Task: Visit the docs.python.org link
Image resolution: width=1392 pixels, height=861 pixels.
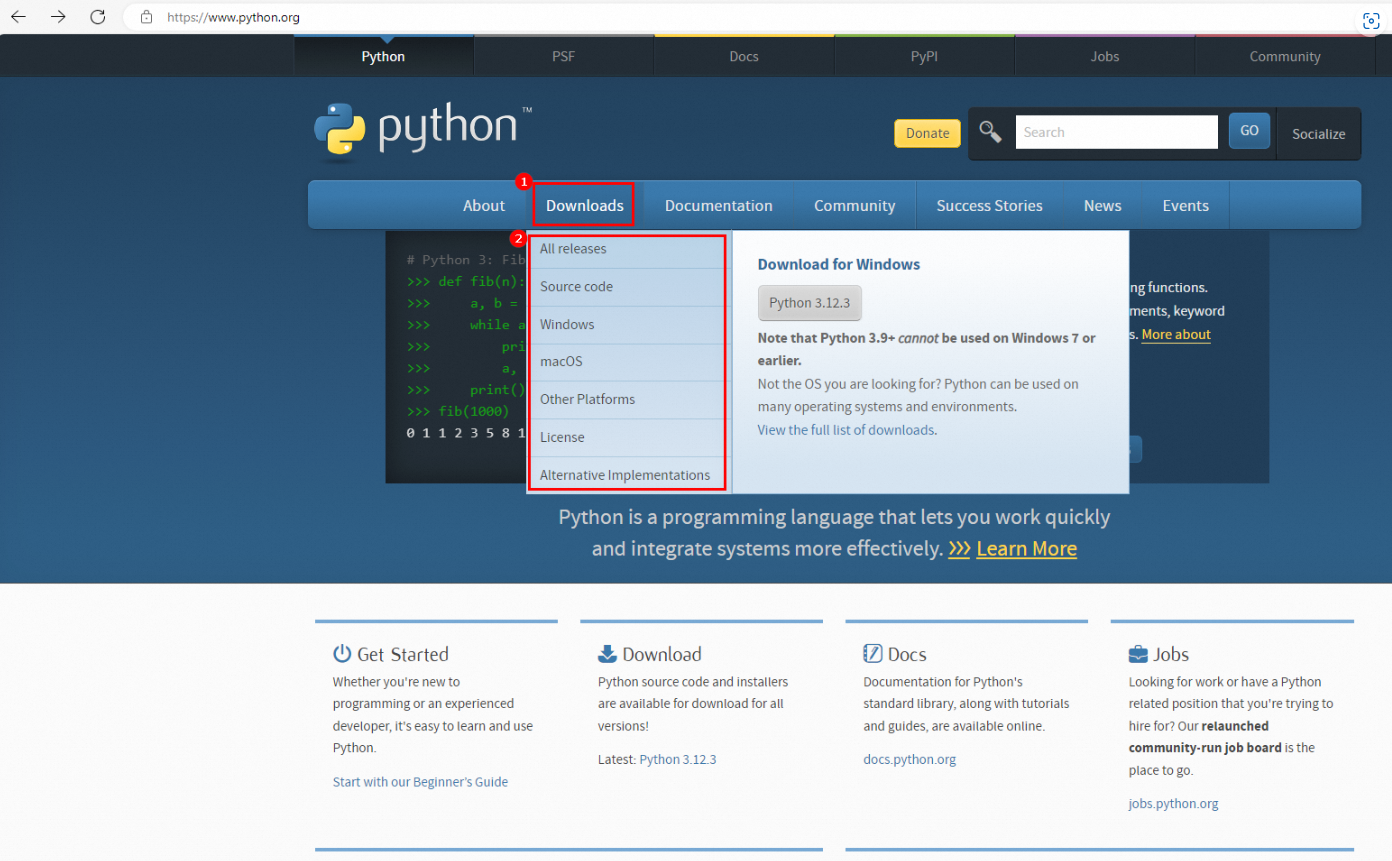Action: 909,760
